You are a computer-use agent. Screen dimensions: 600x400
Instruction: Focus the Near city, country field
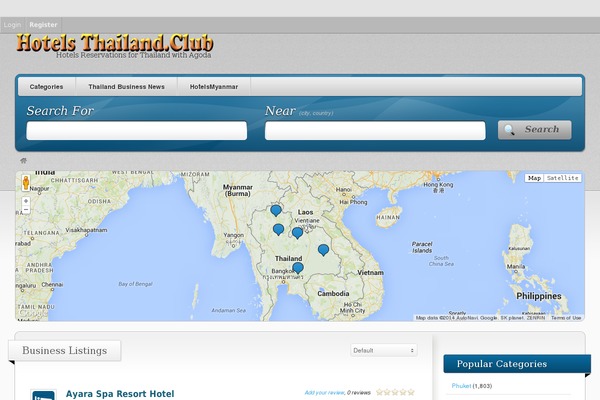[375, 131]
